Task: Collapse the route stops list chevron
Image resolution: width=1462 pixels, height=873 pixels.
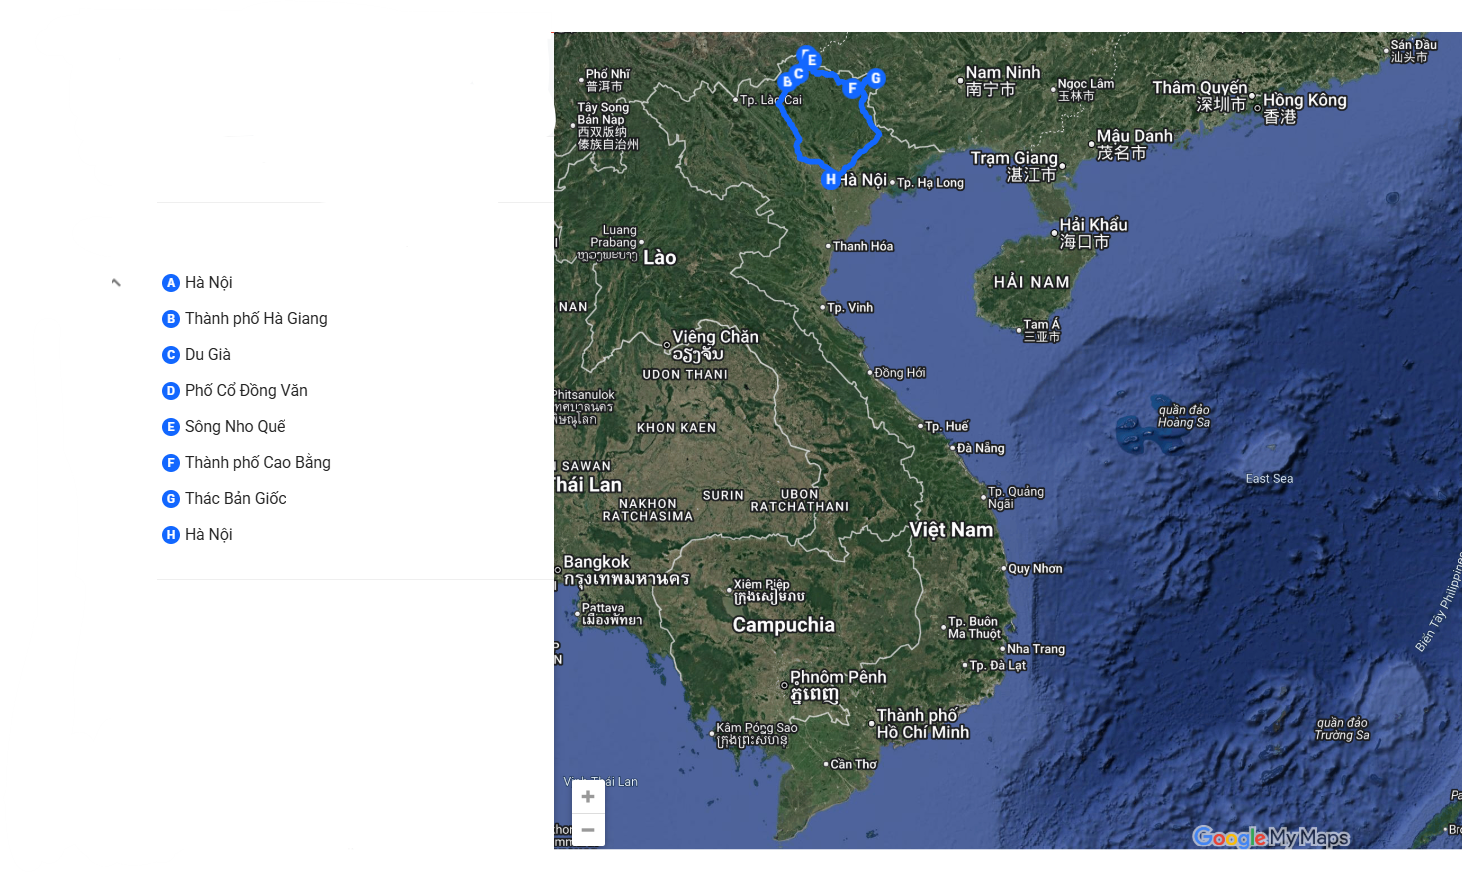Action: pos(116,283)
